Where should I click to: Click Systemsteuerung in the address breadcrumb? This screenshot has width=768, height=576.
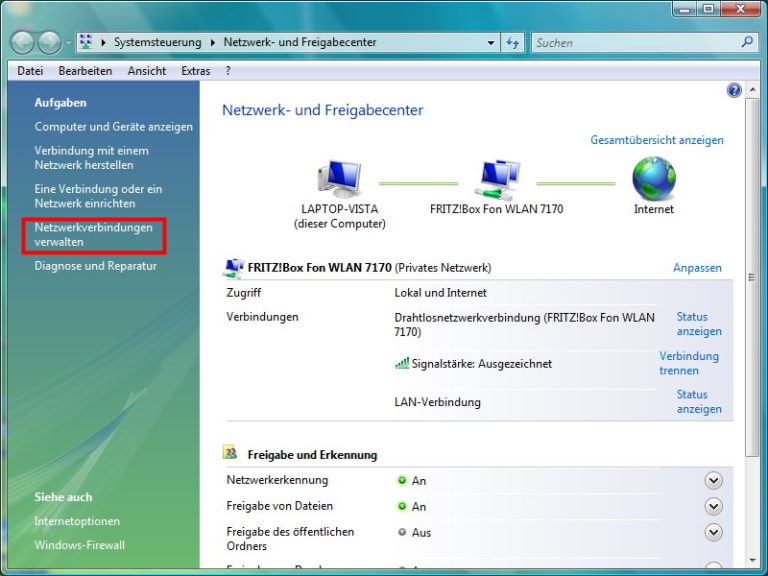(158, 43)
